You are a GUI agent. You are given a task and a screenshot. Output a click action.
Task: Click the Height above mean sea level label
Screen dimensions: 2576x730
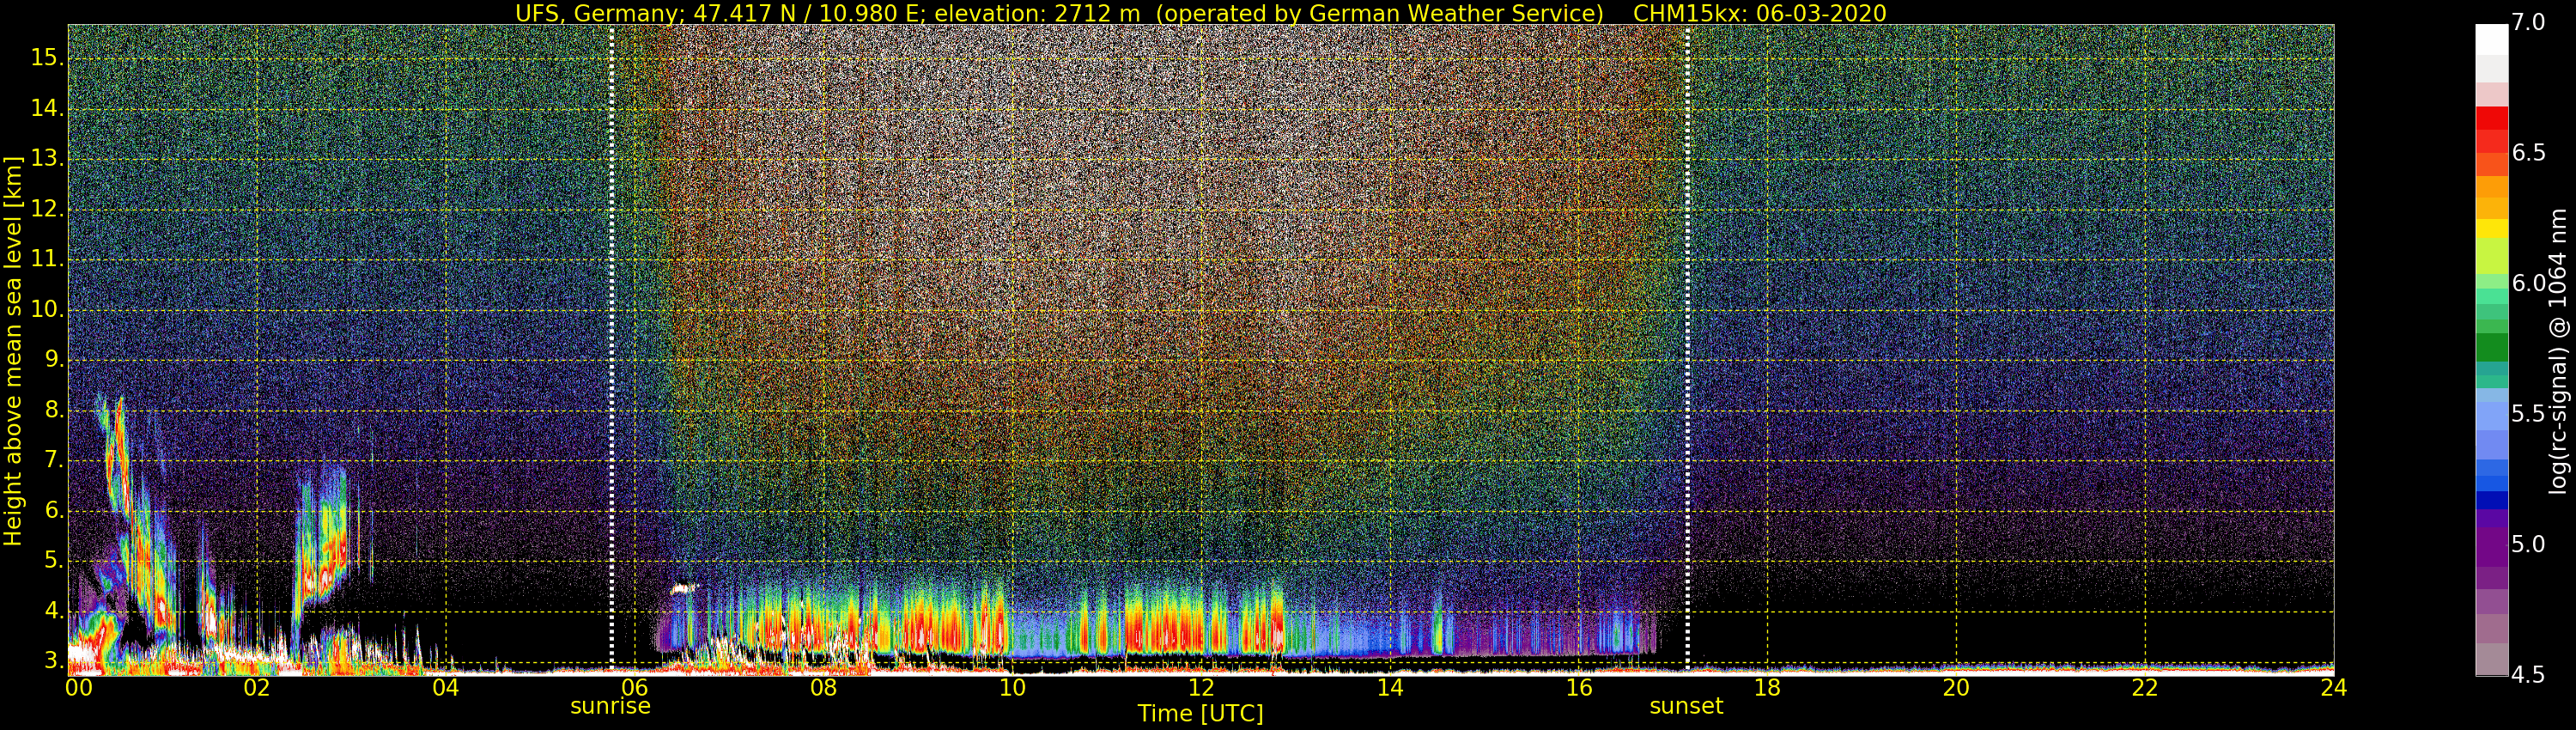pyautogui.click(x=13, y=350)
